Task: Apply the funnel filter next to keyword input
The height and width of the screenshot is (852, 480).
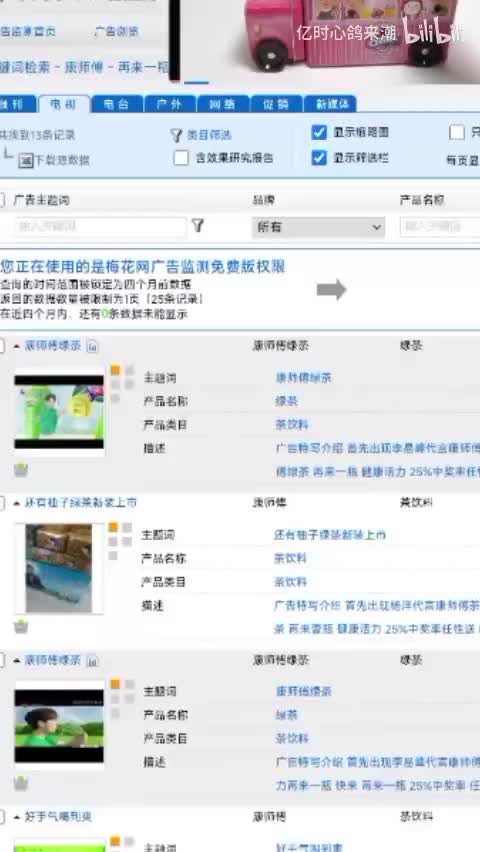Action: pos(198,225)
